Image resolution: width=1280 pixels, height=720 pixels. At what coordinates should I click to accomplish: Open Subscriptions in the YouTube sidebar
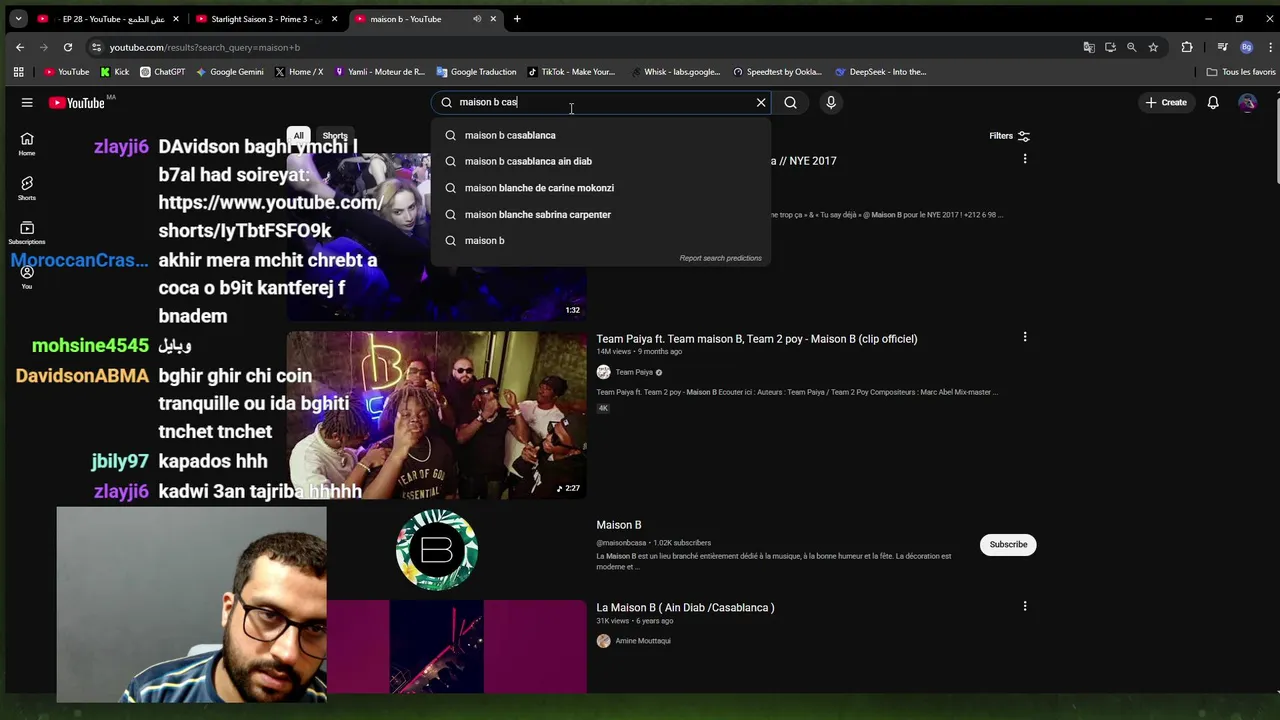[27, 233]
